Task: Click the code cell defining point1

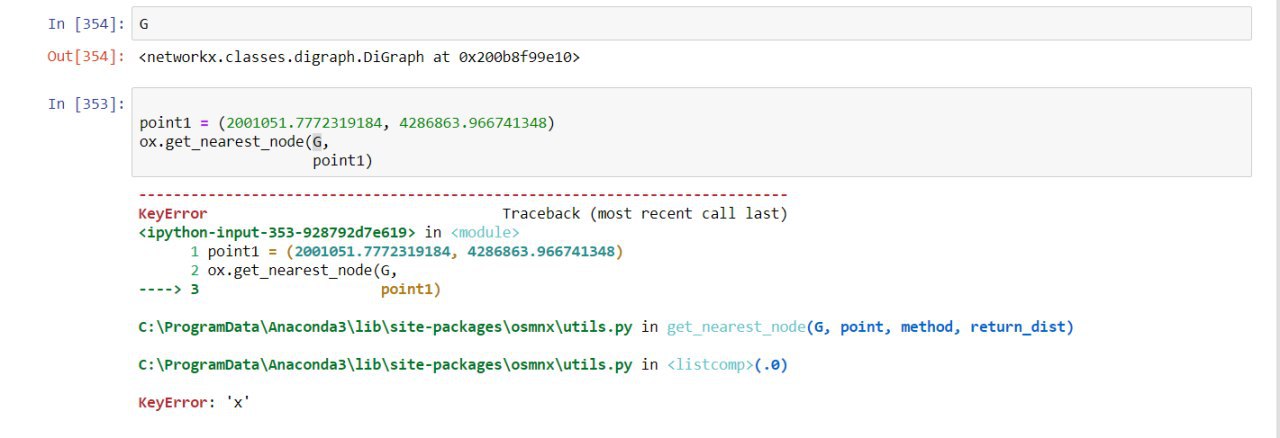Action: (x=691, y=132)
